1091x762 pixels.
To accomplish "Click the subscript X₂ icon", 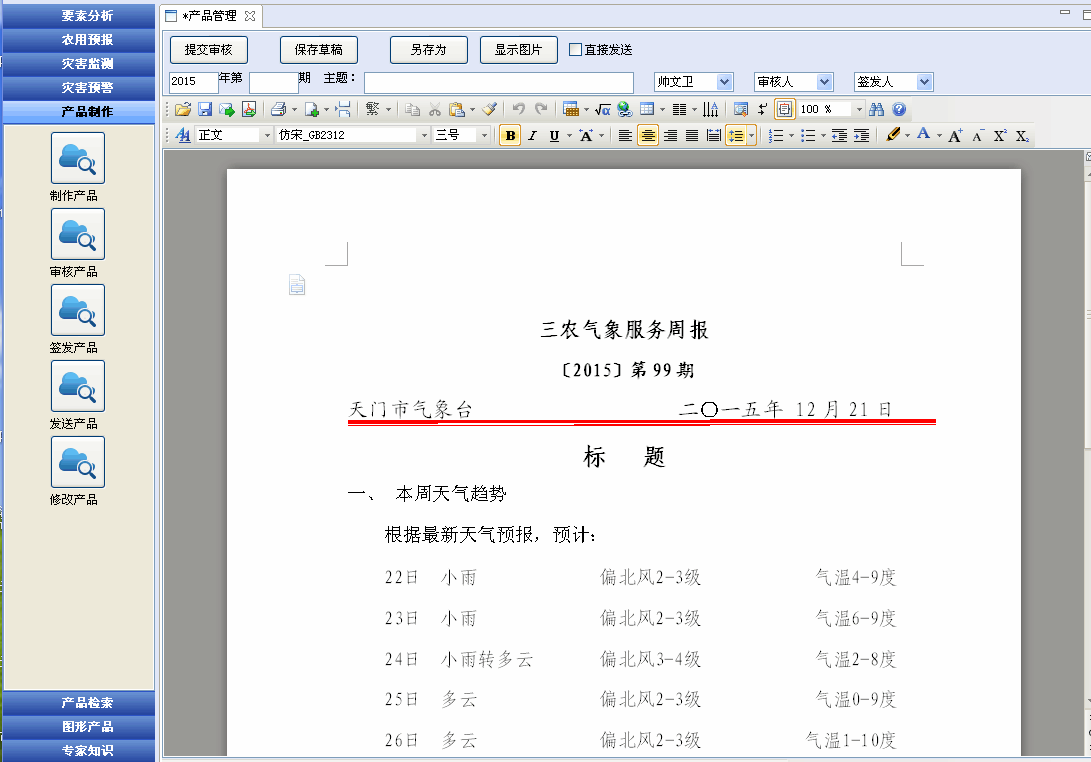I will [x=1022, y=136].
